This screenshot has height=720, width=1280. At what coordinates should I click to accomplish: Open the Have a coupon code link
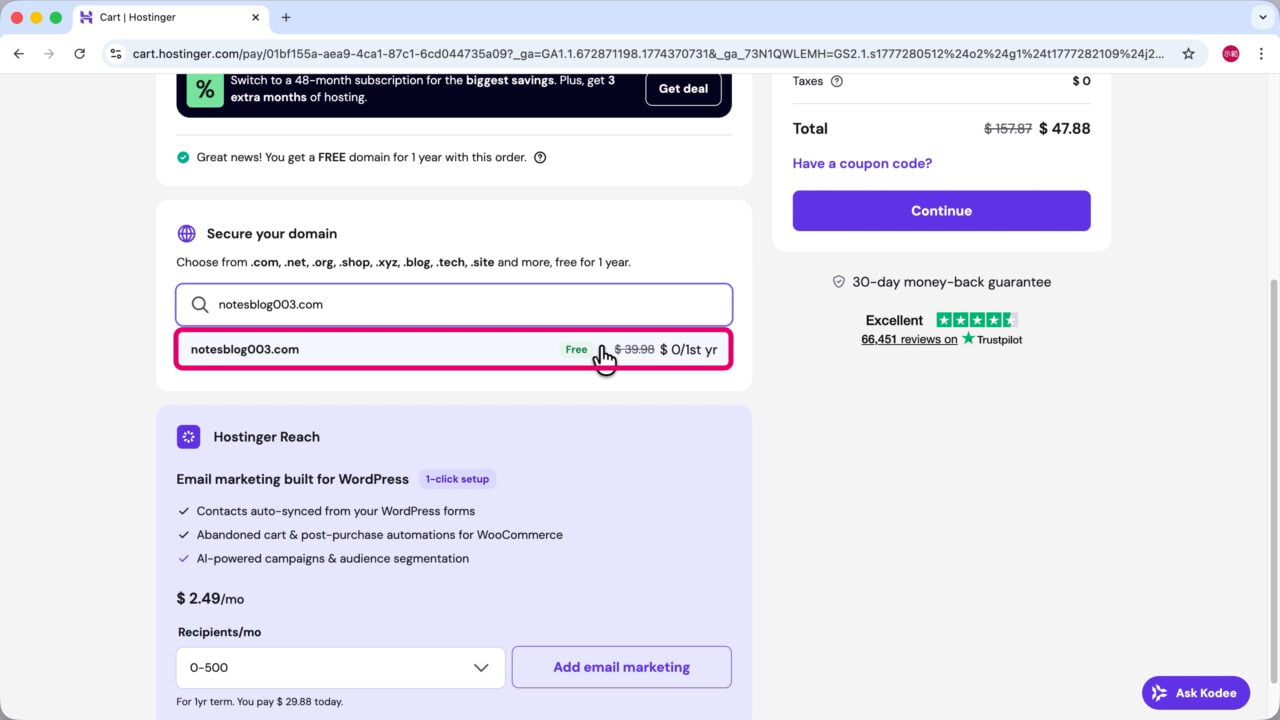click(x=862, y=164)
